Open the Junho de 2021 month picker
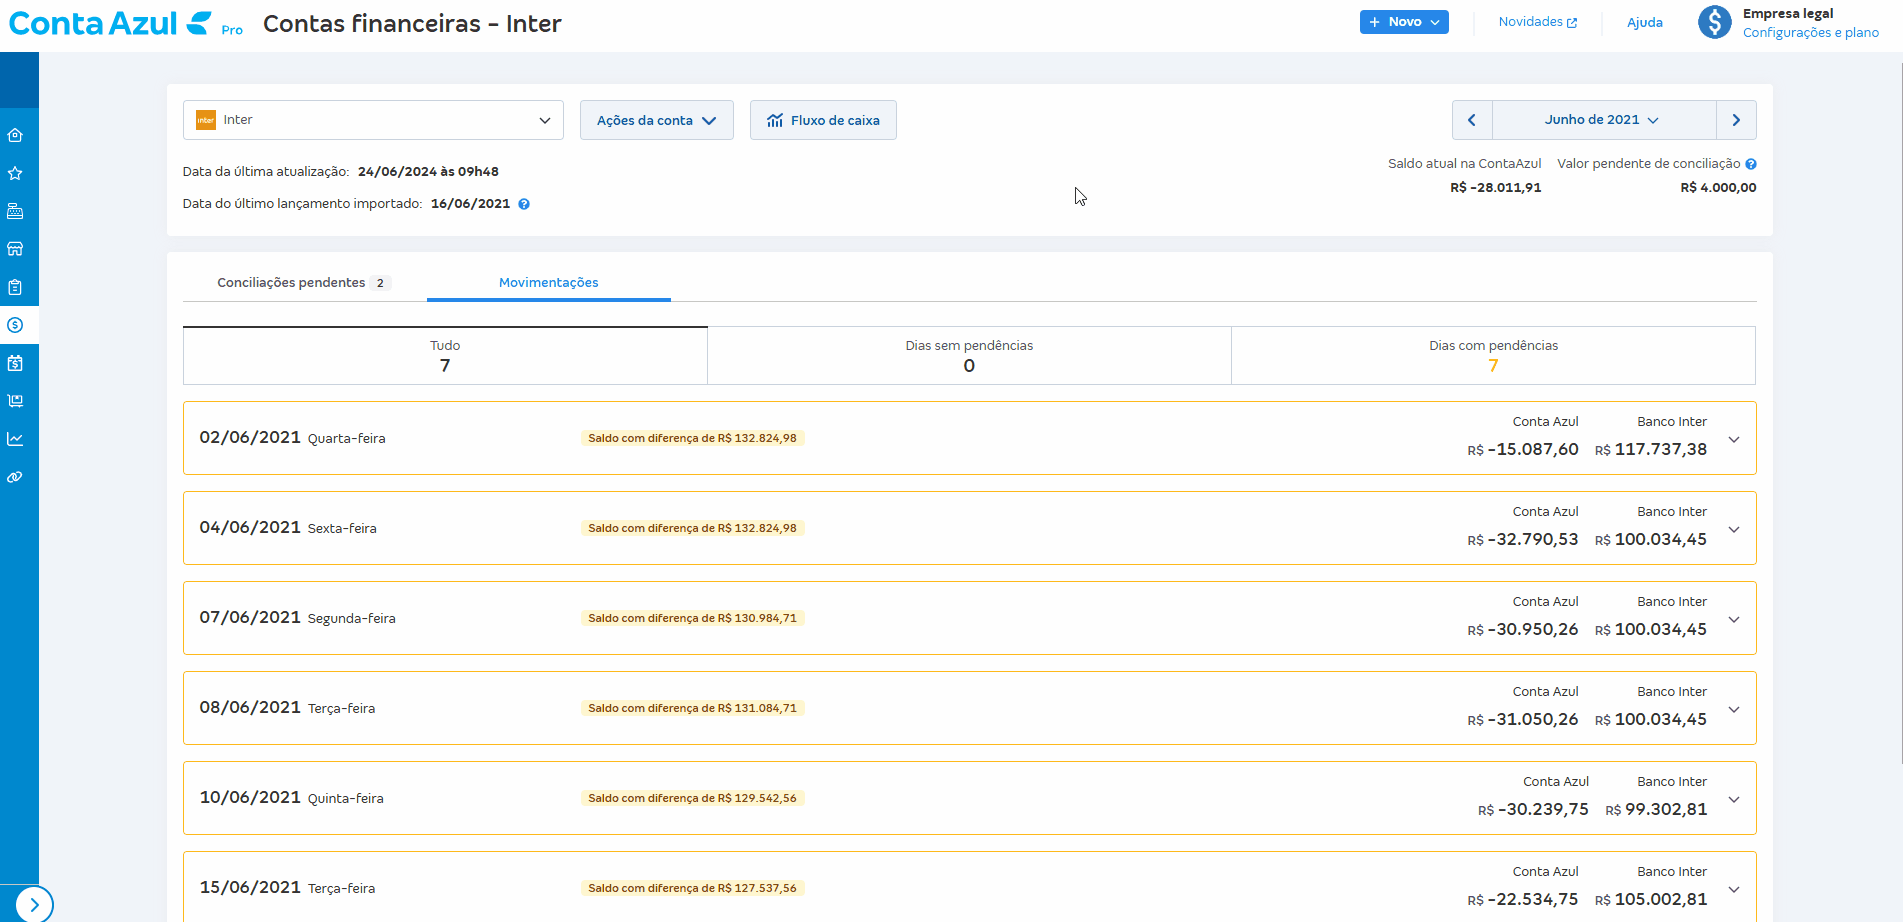 point(1603,120)
